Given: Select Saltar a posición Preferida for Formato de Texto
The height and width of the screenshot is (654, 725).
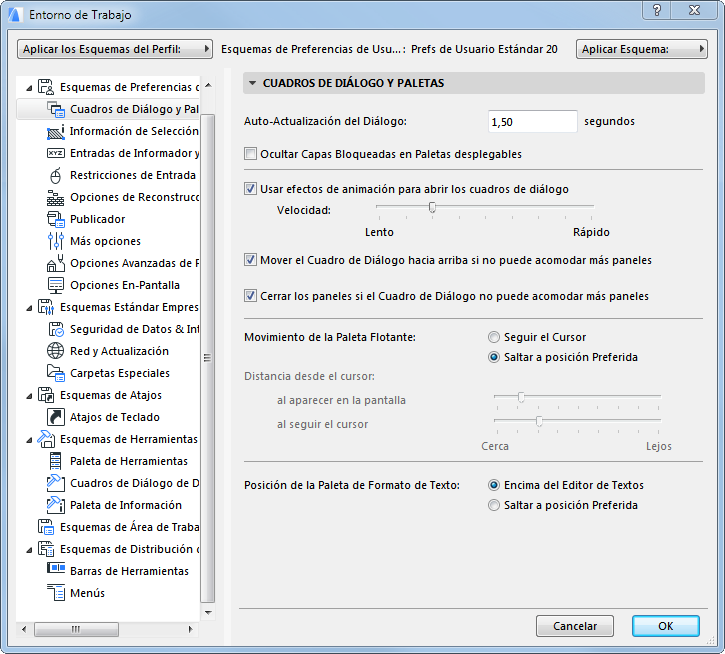Looking at the screenshot, I should pyautogui.click(x=494, y=505).
